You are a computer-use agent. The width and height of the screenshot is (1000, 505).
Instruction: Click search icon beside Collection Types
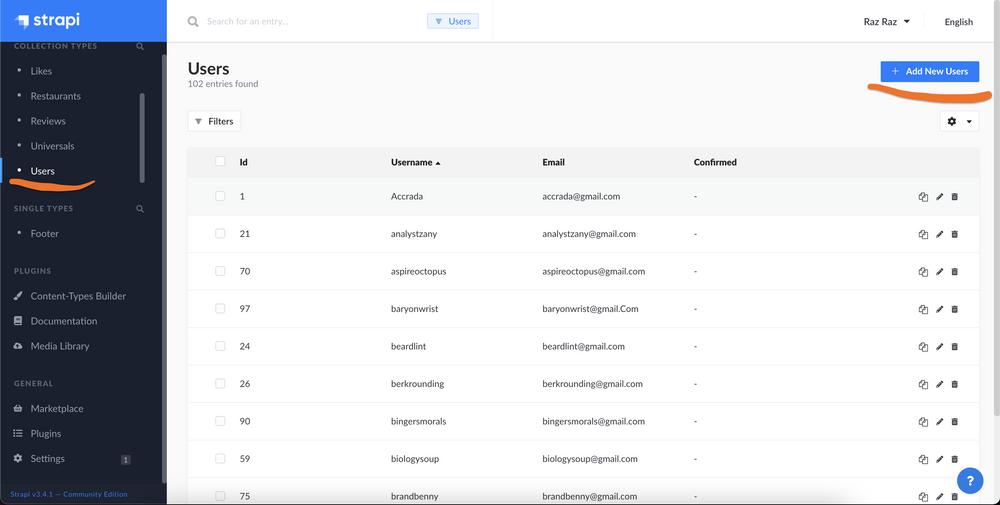(x=140, y=46)
